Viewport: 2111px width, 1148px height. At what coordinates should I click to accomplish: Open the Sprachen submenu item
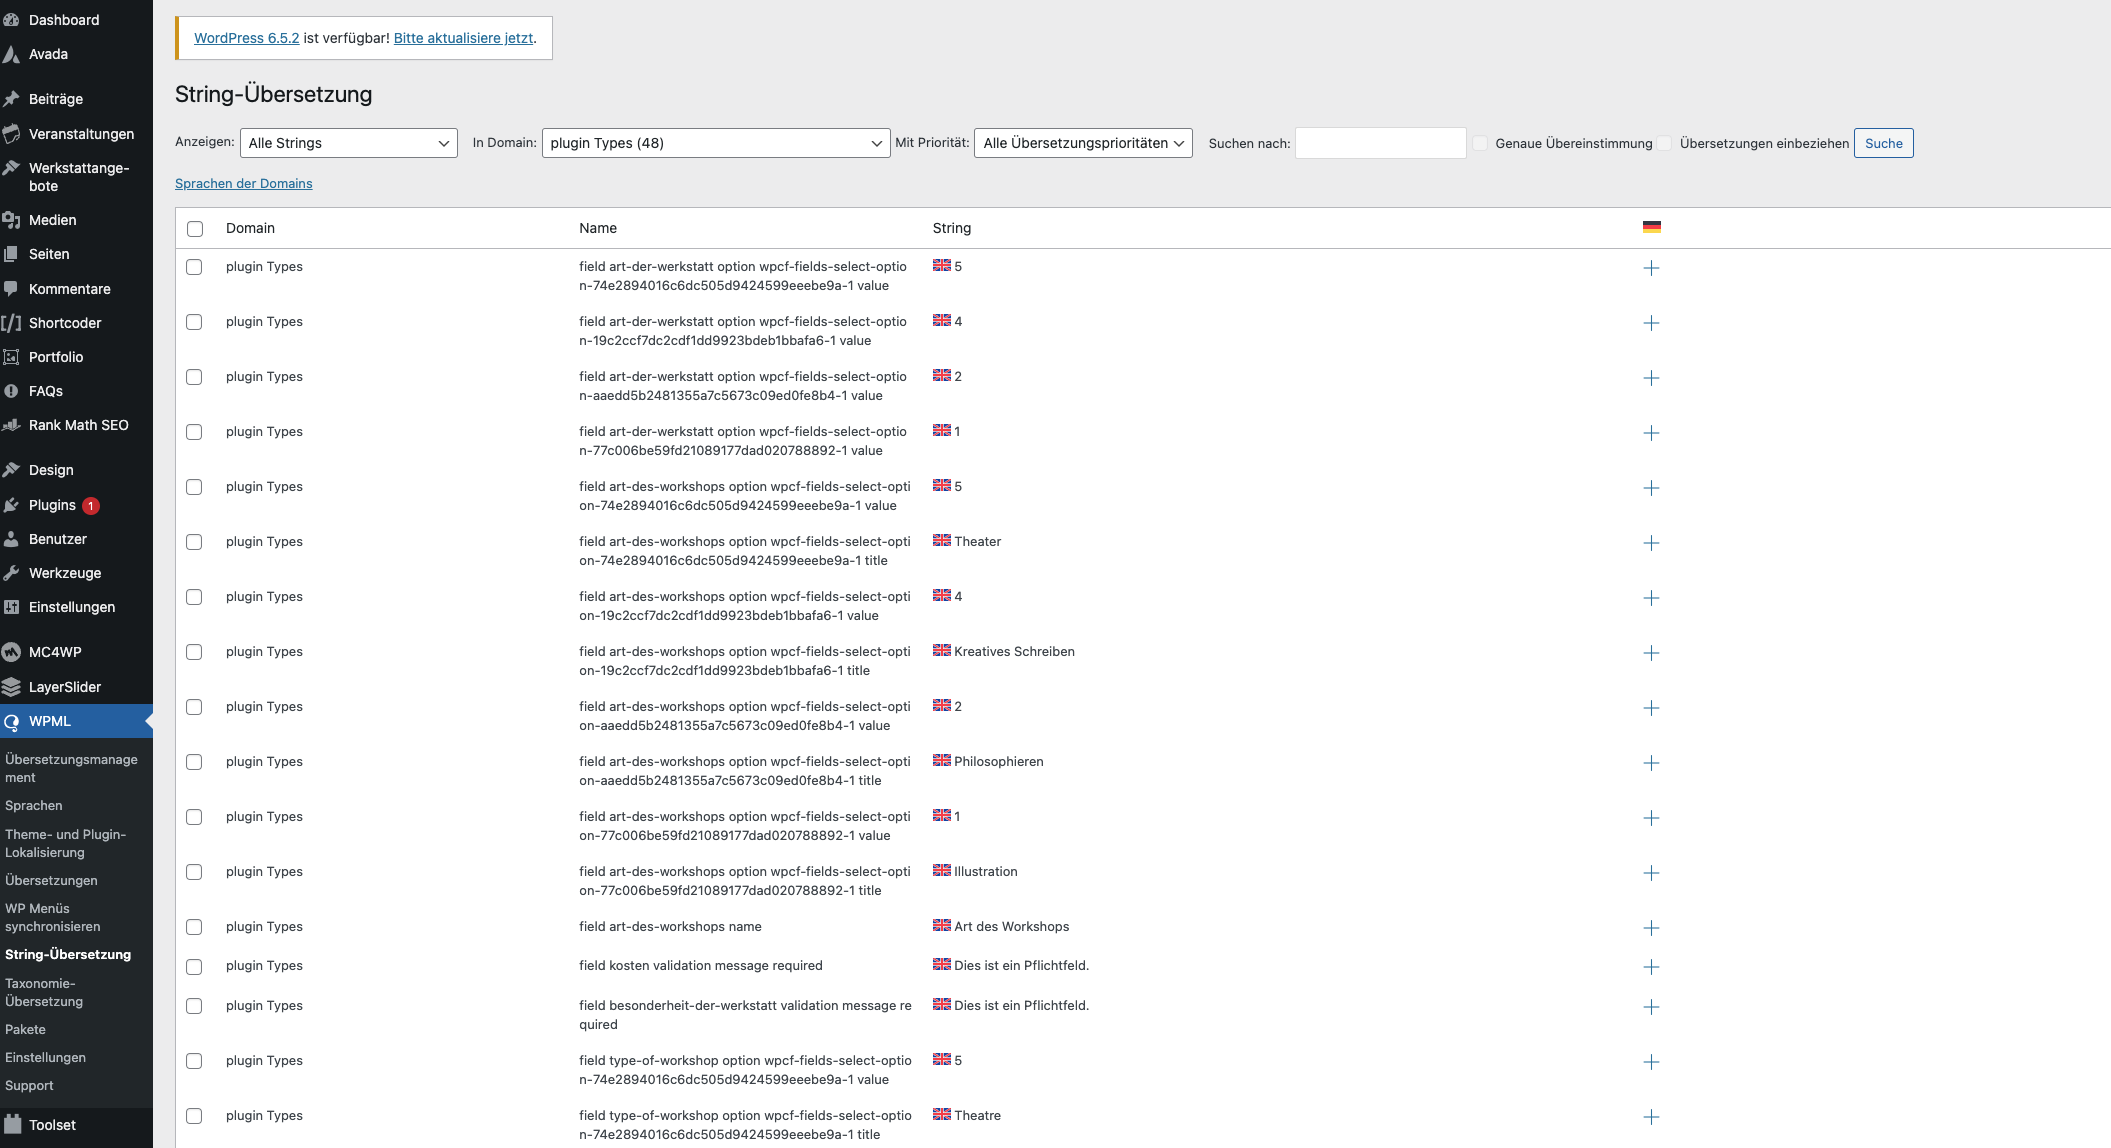point(34,805)
